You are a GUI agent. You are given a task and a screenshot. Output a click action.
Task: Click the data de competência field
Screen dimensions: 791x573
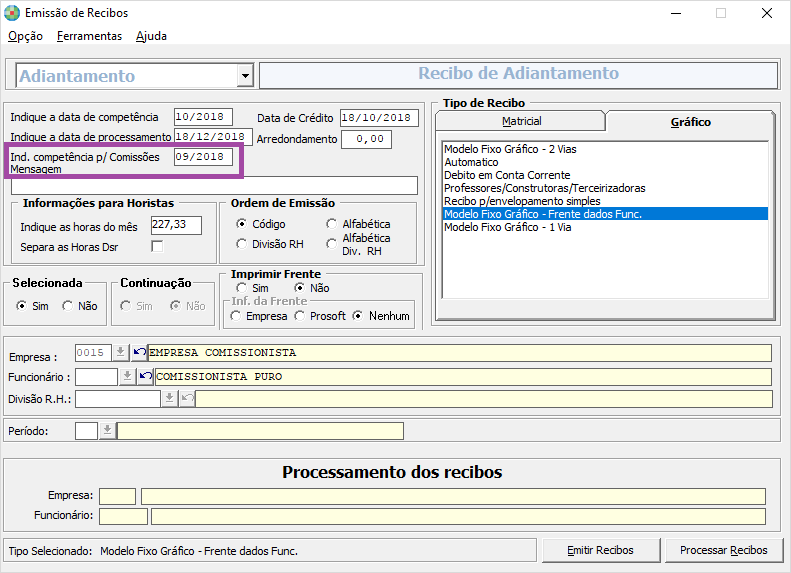click(x=203, y=117)
